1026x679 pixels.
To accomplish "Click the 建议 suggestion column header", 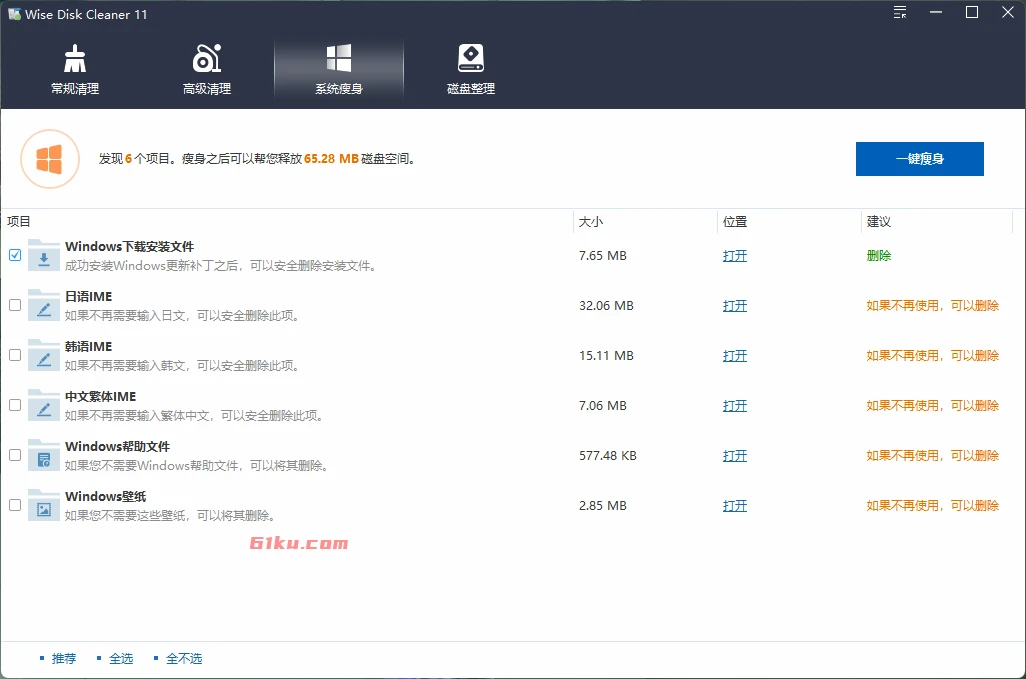I will [x=879, y=222].
